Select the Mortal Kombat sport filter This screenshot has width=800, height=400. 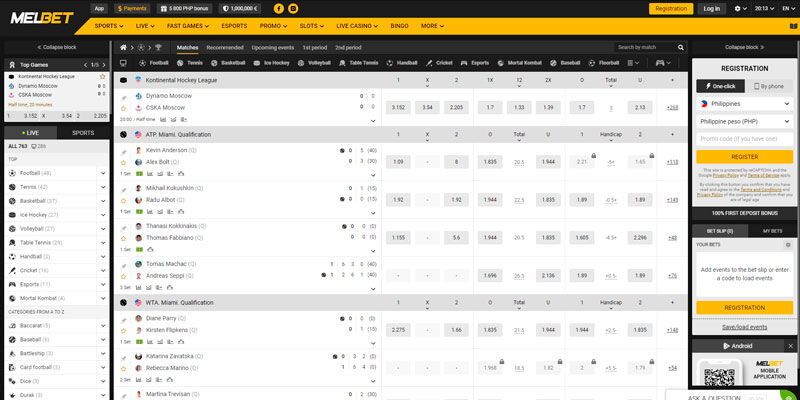tap(519, 63)
